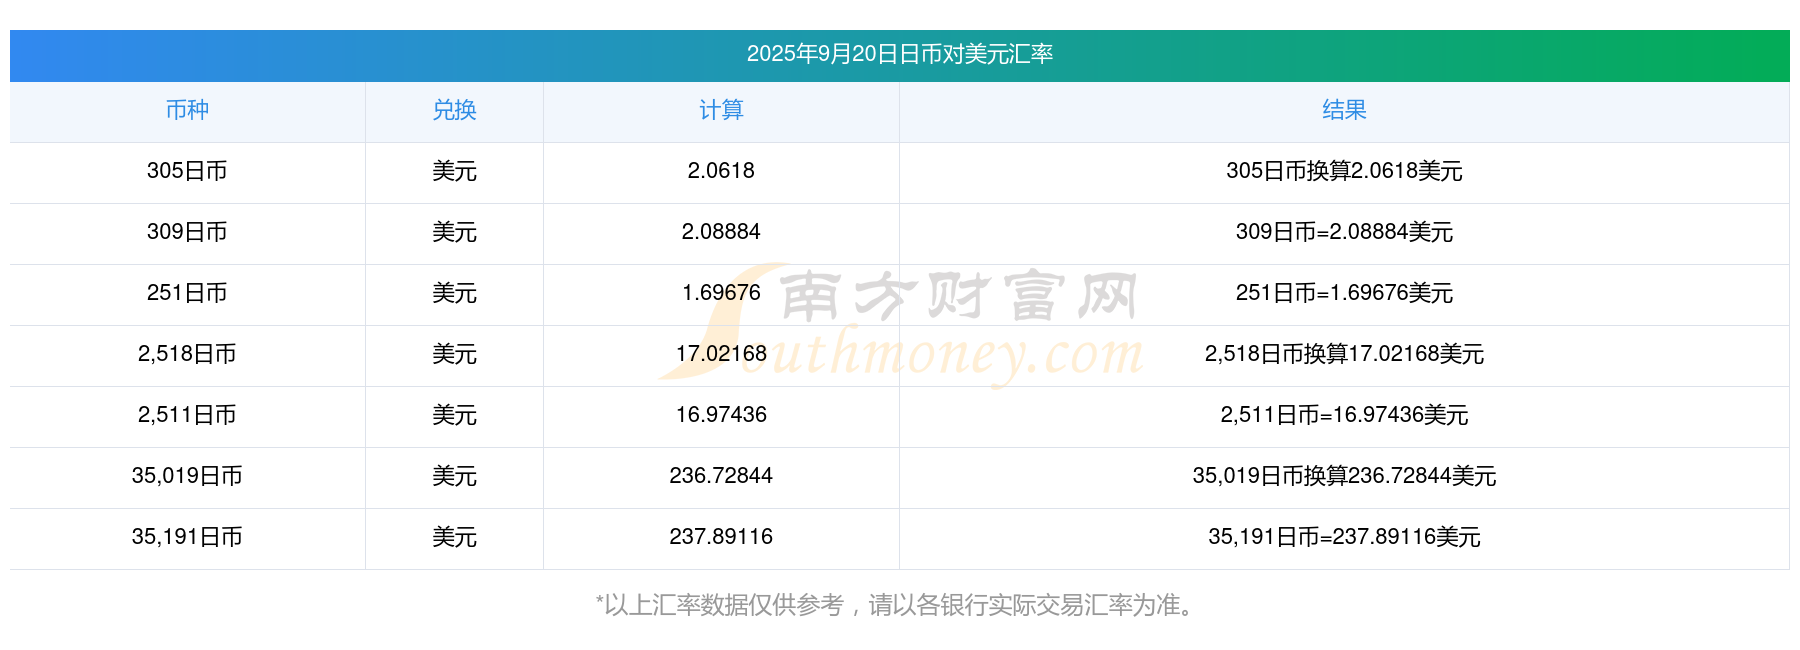The height and width of the screenshot is (650, 1800).
Task: Click 美元 in the 305日币 row
Action: point(454,171)
